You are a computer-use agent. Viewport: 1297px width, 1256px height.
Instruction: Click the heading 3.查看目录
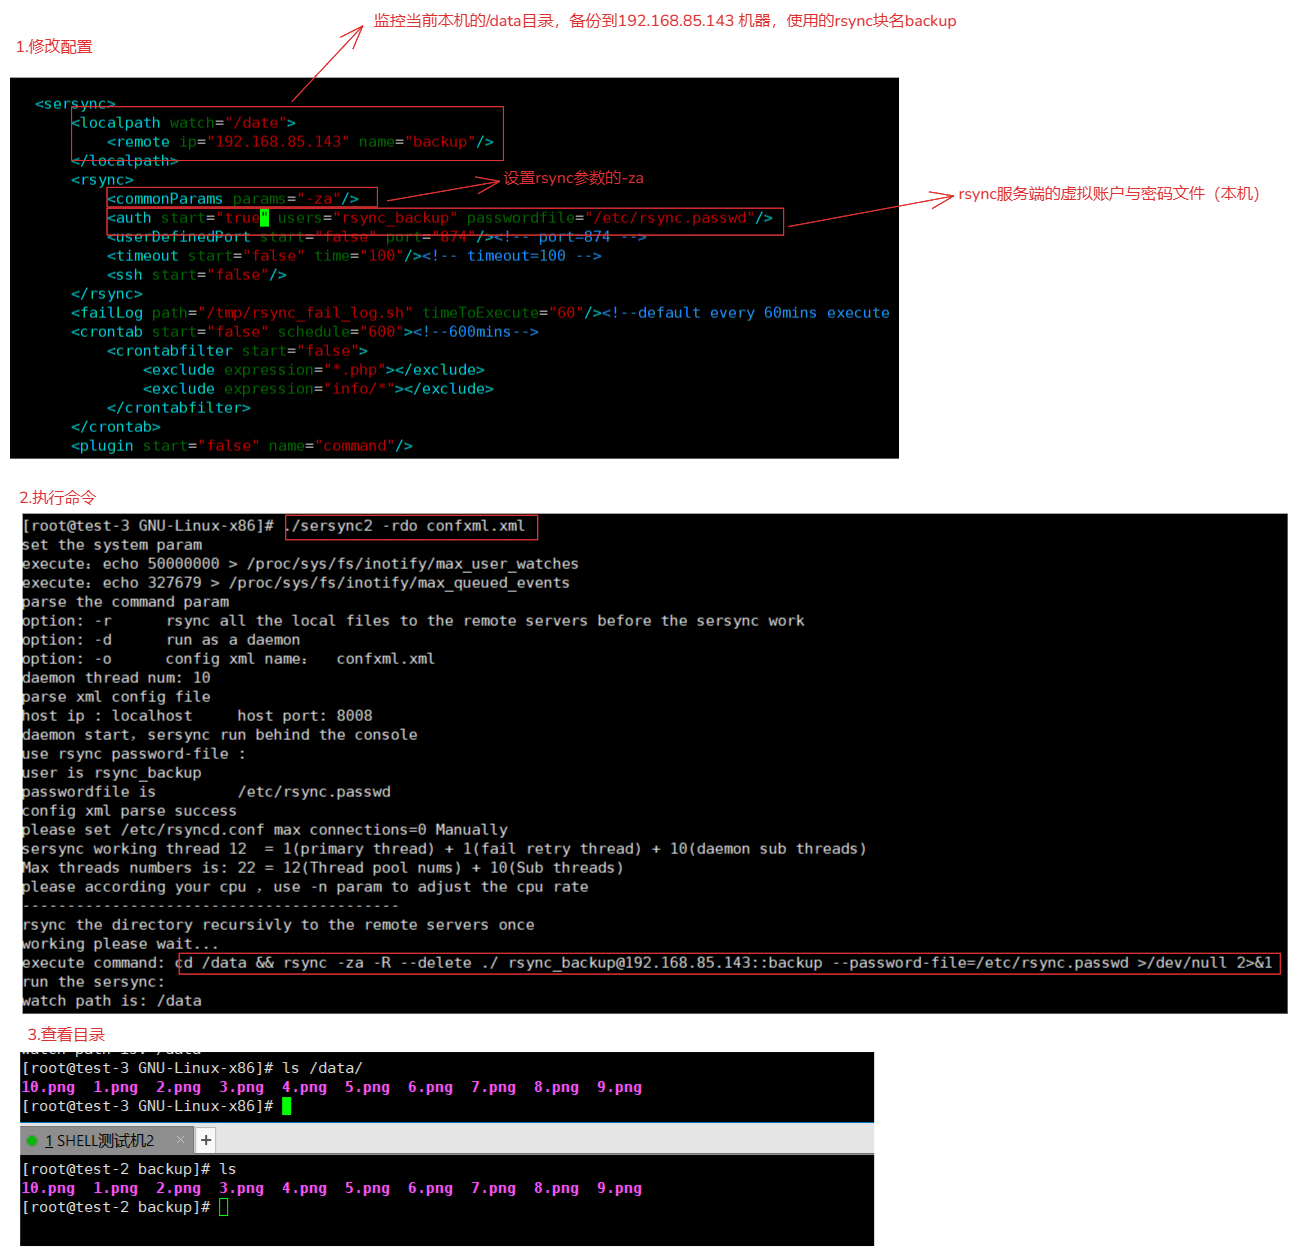pyautogui.click(x=66, y=1035)
